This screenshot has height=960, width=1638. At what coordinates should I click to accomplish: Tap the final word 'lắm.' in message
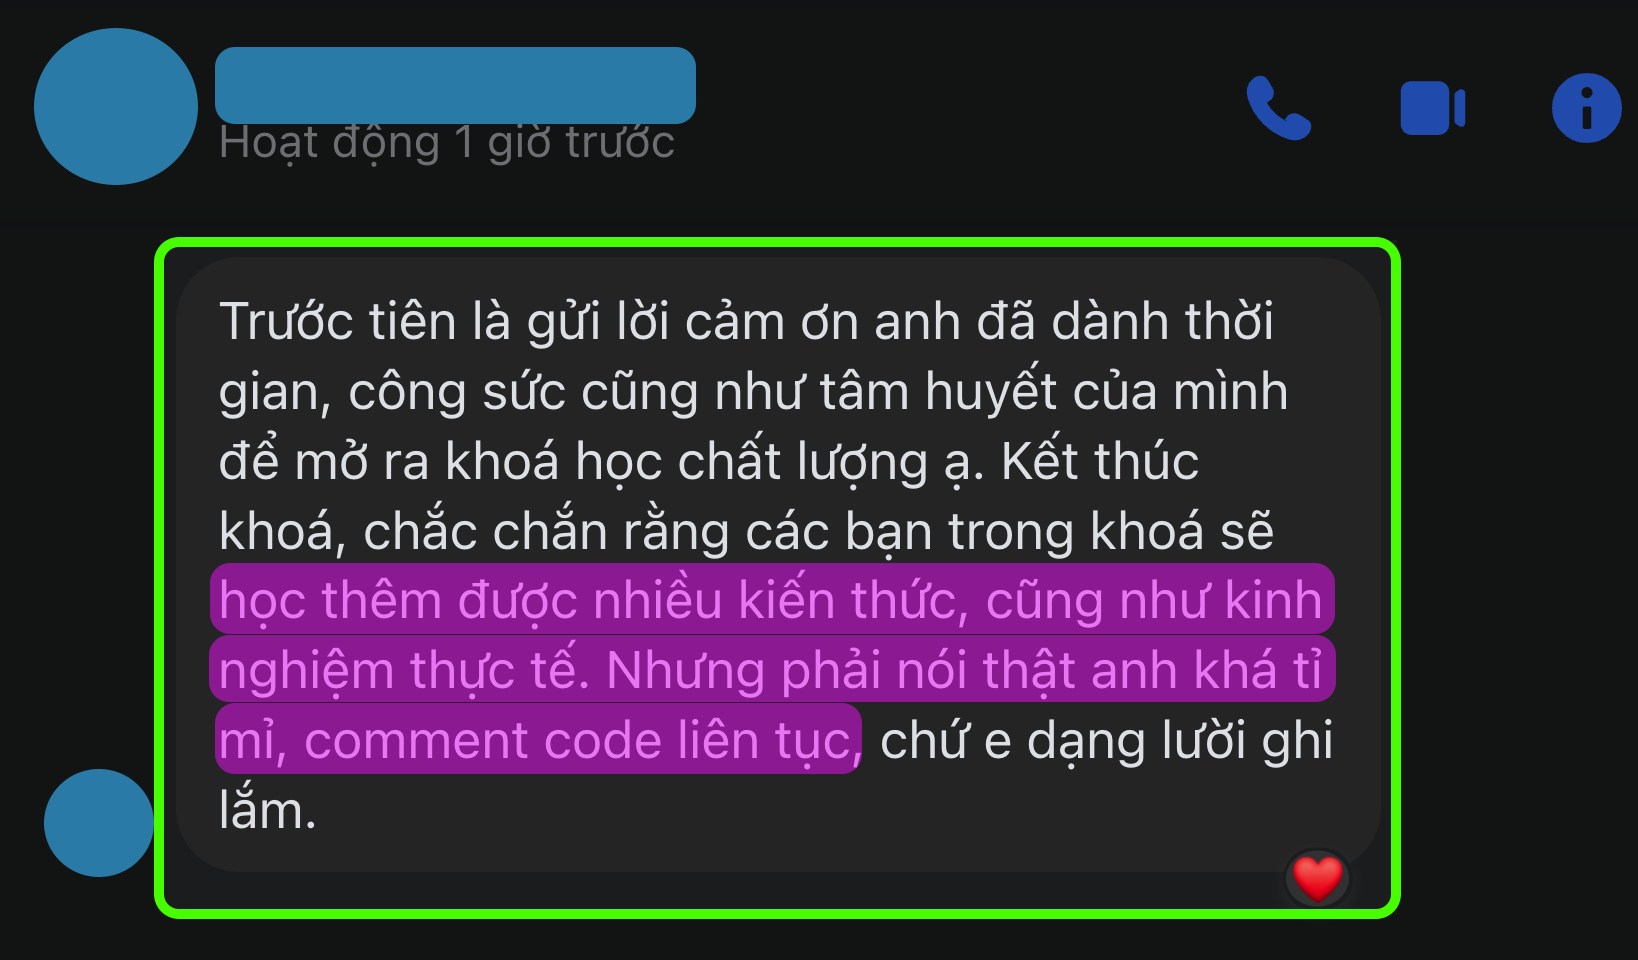coord(268,810)
